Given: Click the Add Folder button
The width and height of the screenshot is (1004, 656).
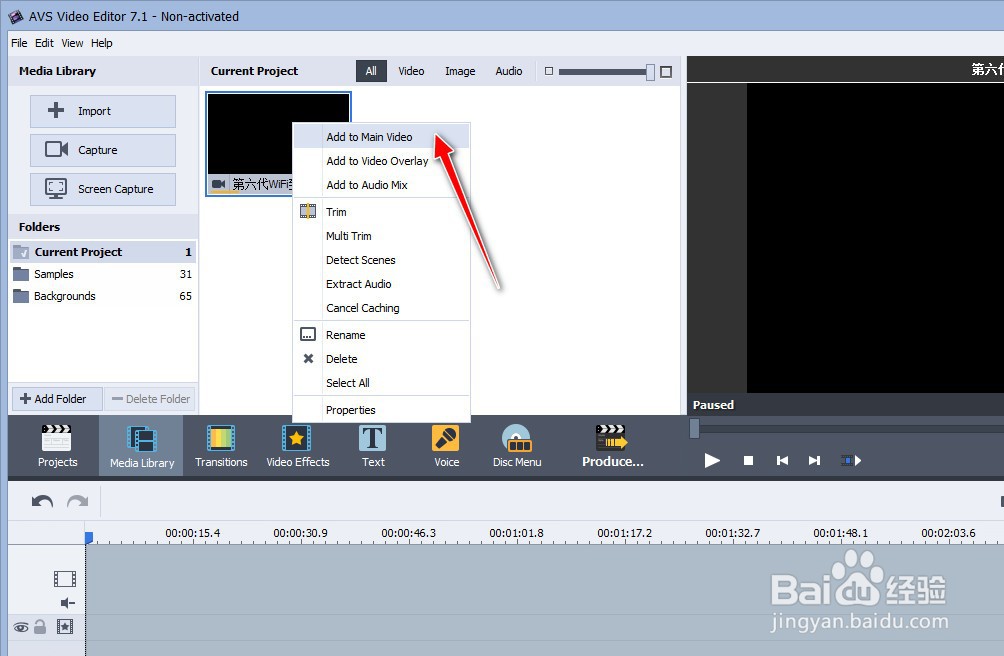Looking at the screenshot, I should coord(55,398).
